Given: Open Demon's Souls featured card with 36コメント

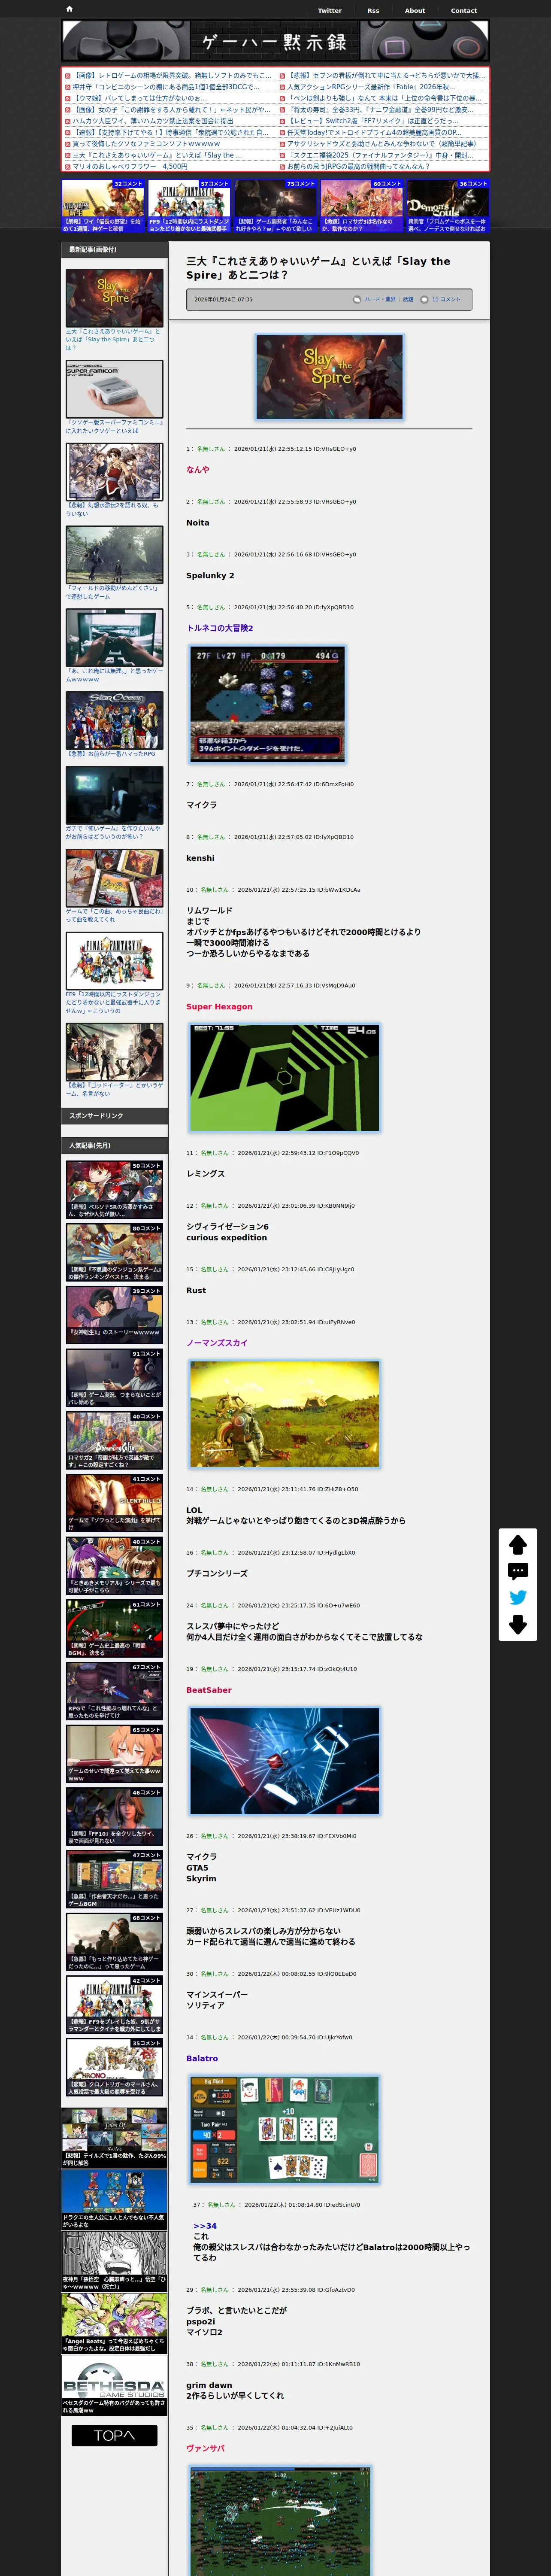Looking at the screenshot, I should [x=448, y=206].
